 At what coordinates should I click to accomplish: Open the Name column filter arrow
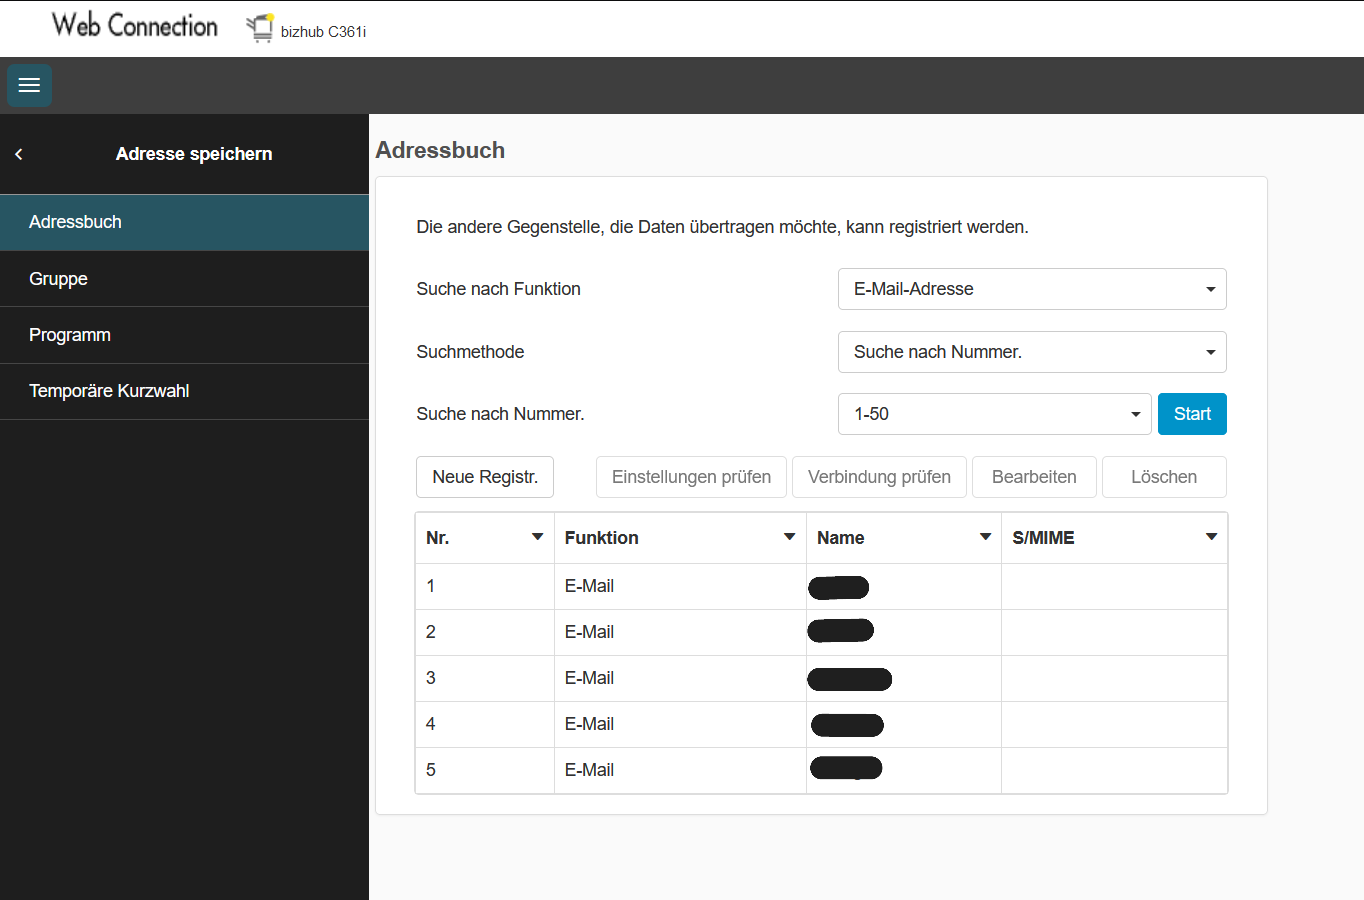click(x=985, y=537)
